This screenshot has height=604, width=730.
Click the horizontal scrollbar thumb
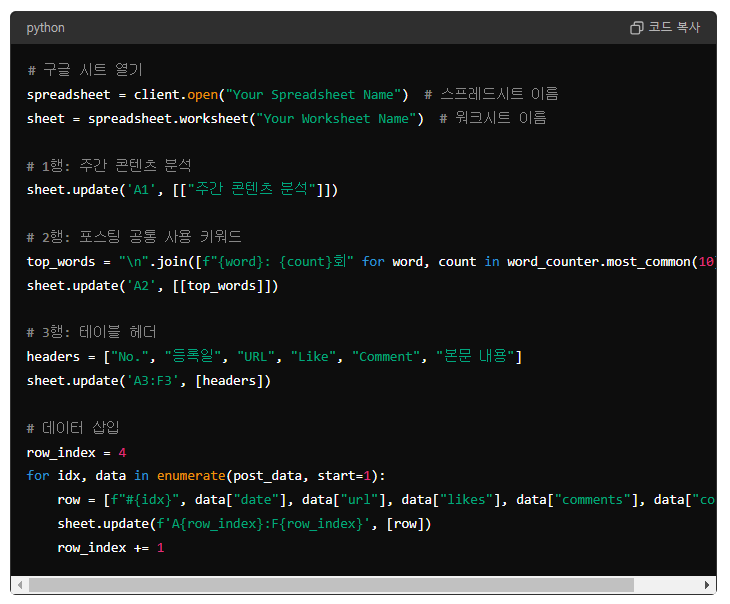pyautogui.click(x=331, y=584)
